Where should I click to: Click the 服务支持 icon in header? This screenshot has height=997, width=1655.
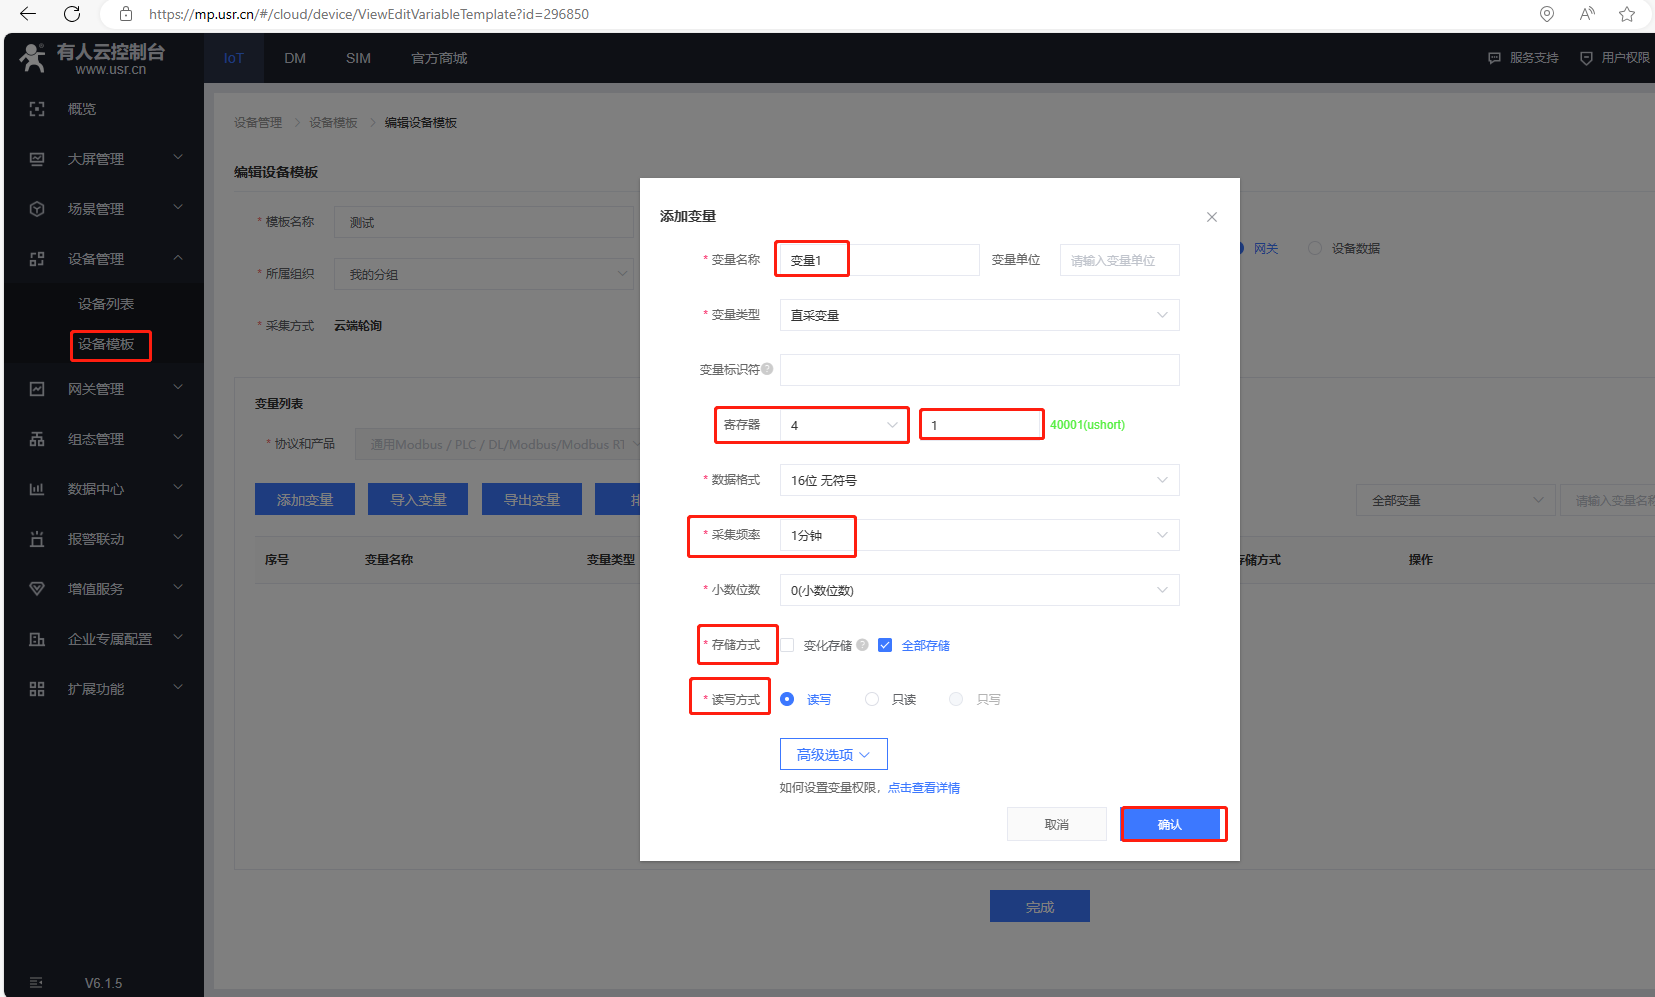[x=1494, y=58]
